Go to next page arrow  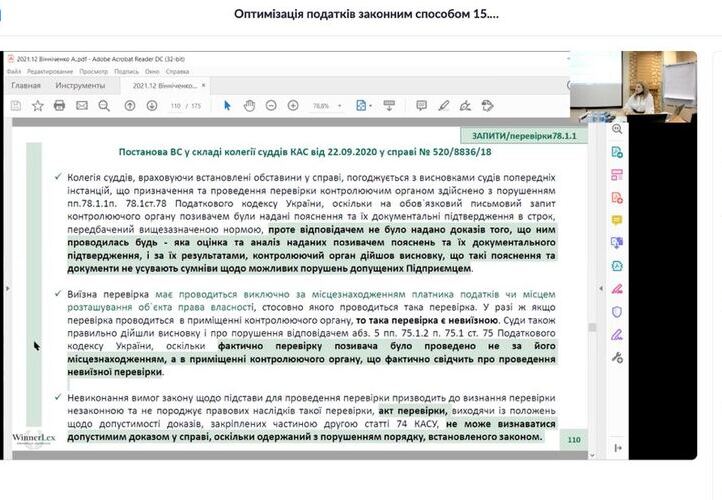[152, 106]
